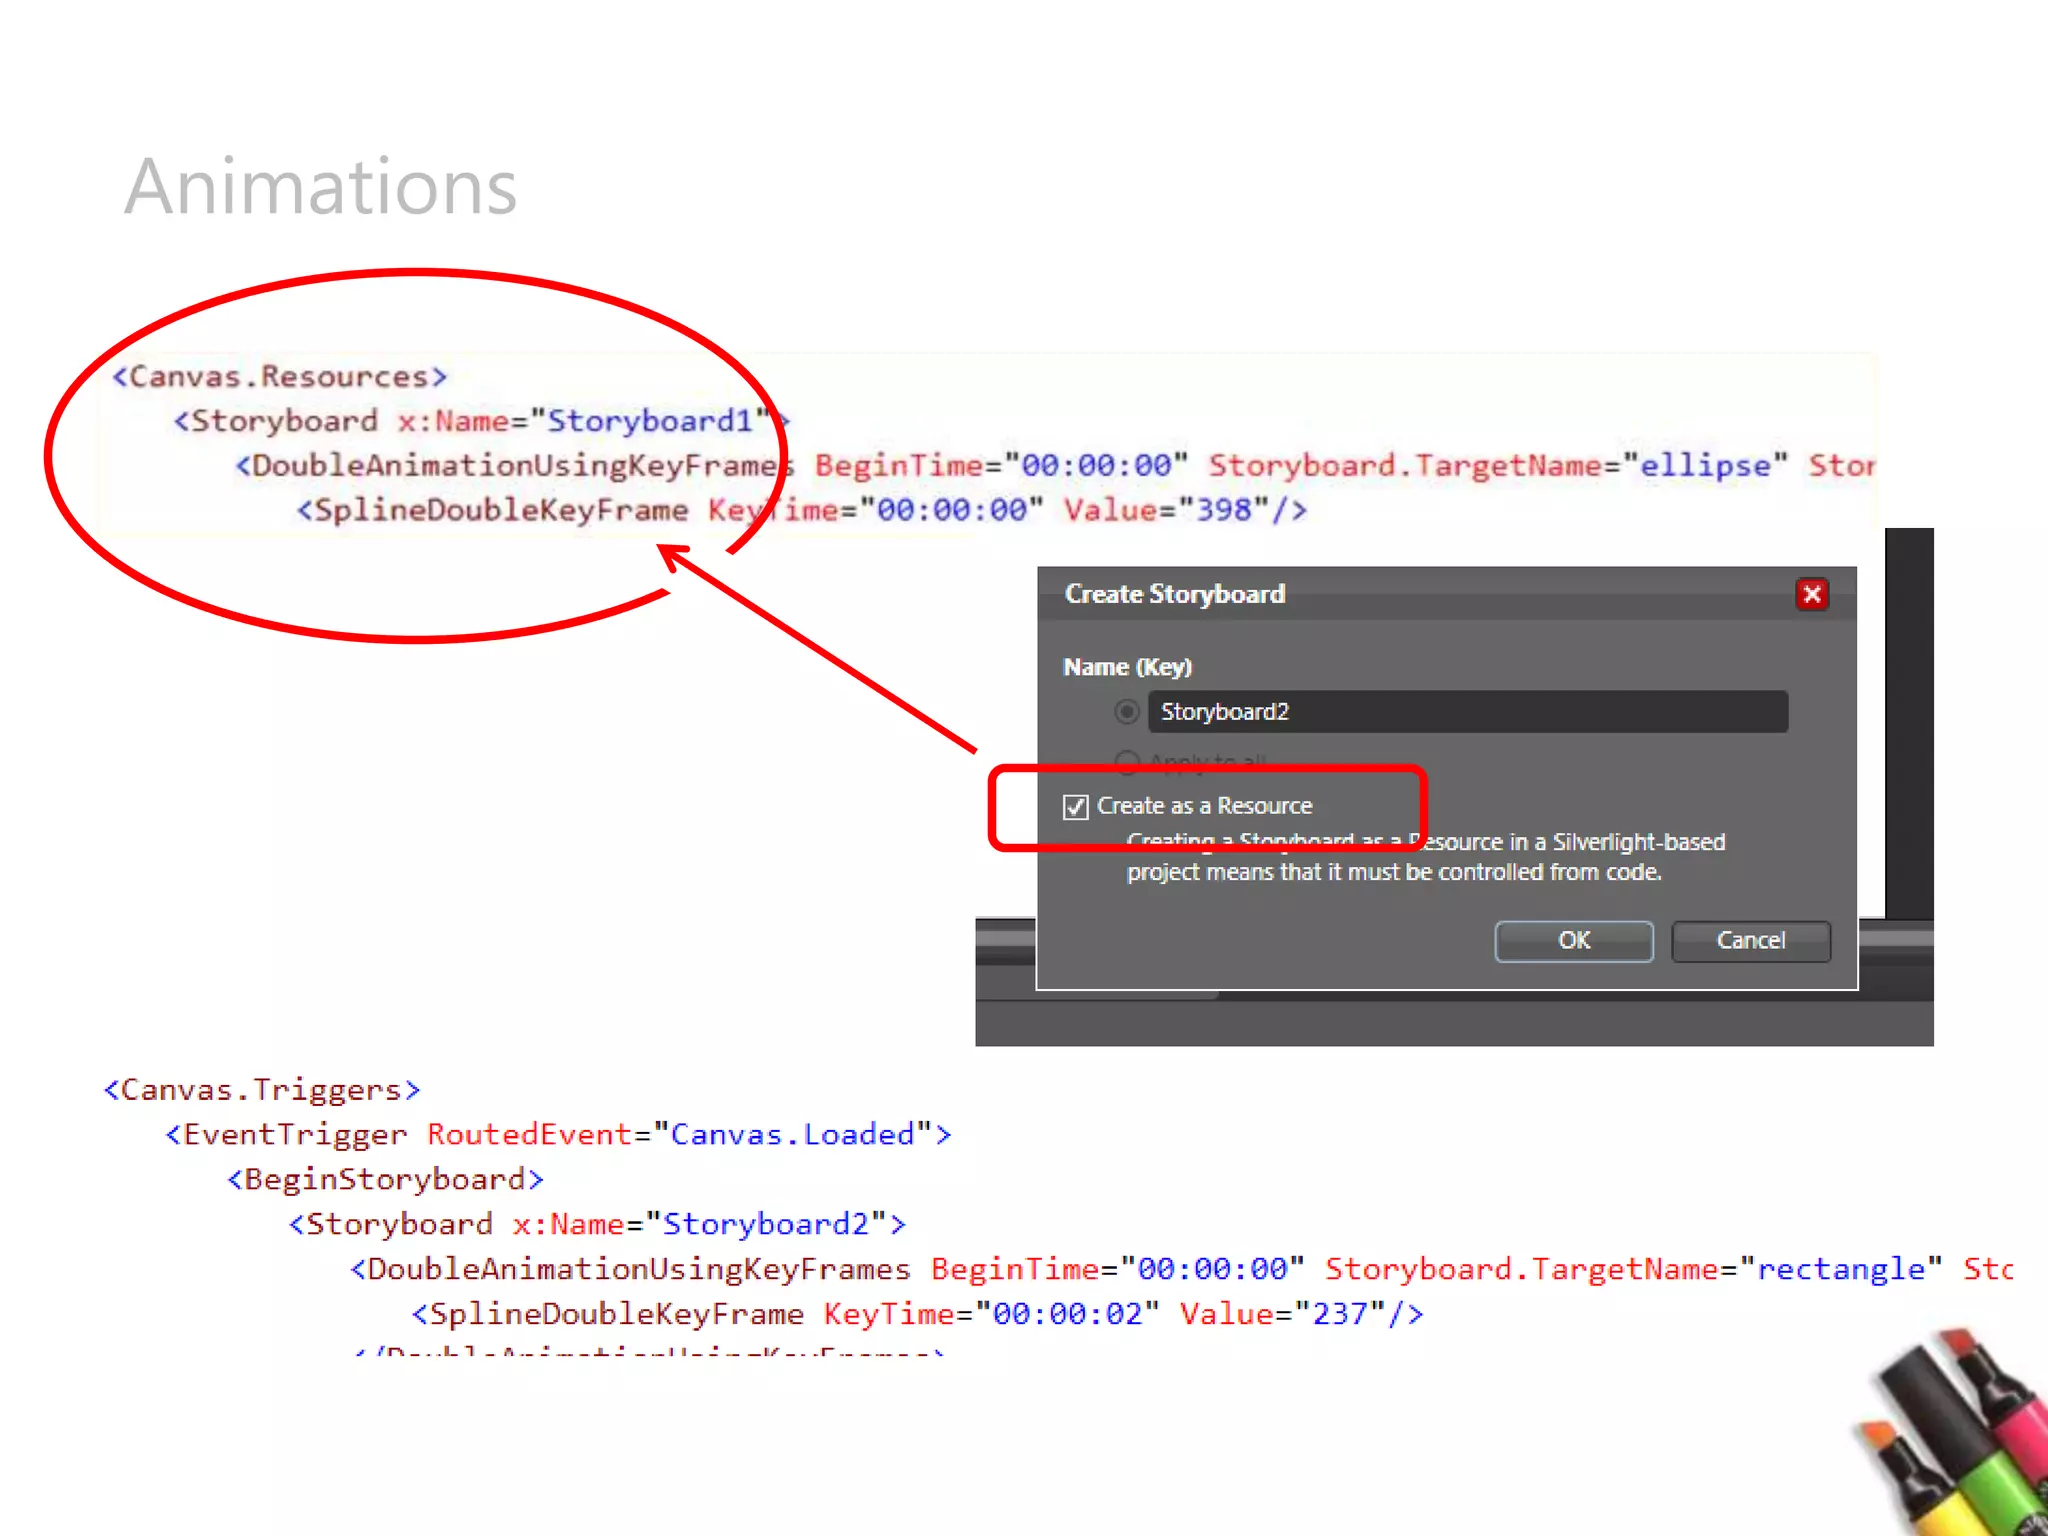
Task: Click OK in Create Storyboard dialog
Action: [x=1573, y=941]
